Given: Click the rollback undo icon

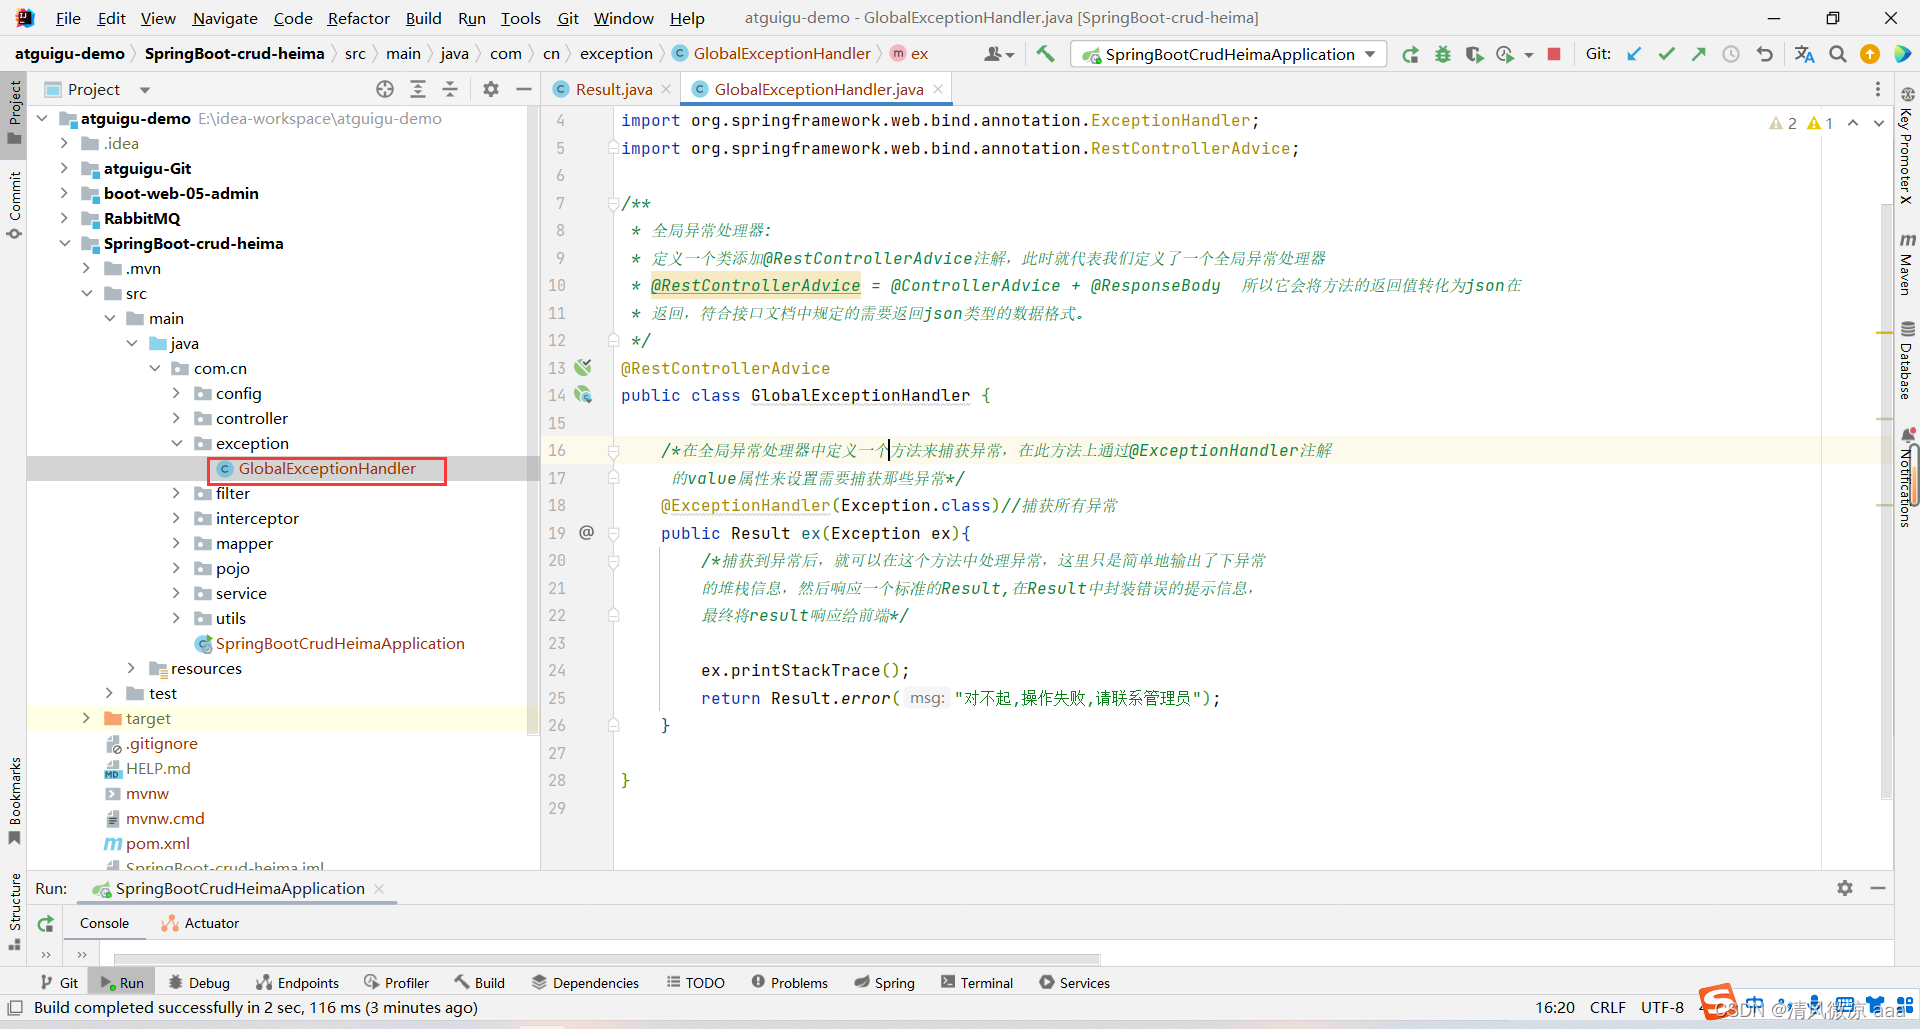Looking at the screenshot, I should tap(1765, 54).
